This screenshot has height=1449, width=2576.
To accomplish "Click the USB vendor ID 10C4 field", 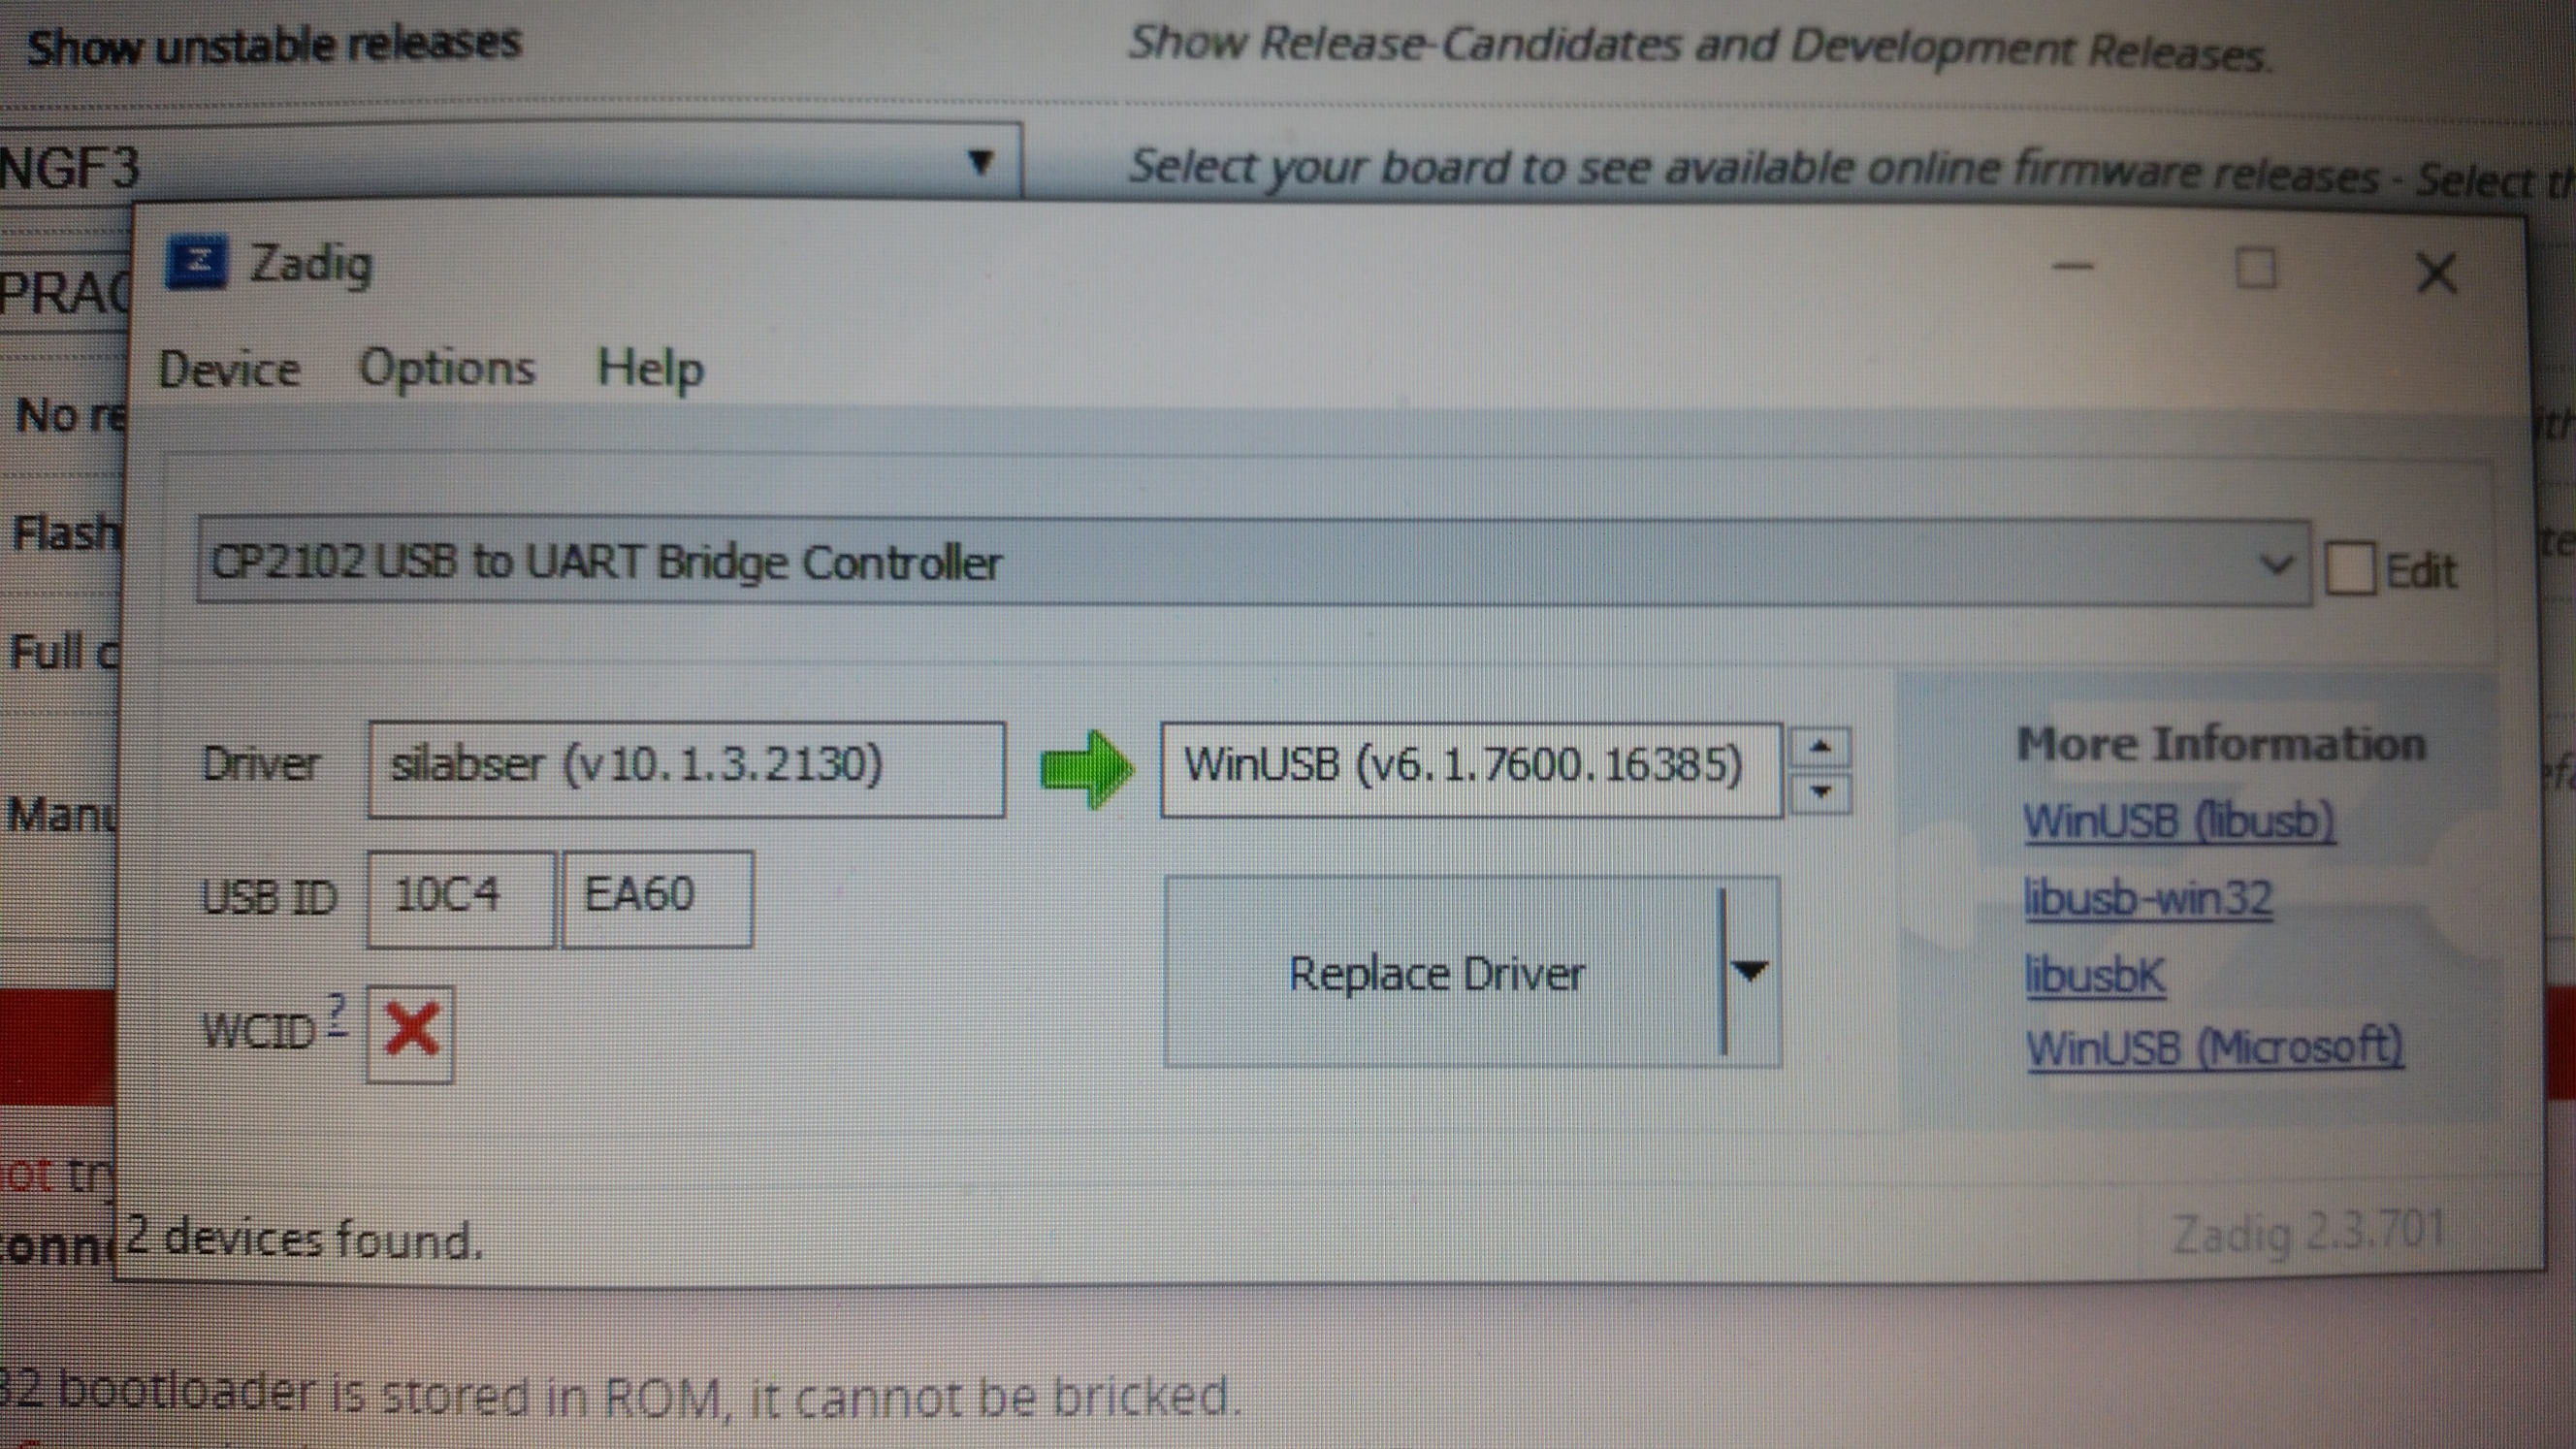I will click(x=460, y=898).
